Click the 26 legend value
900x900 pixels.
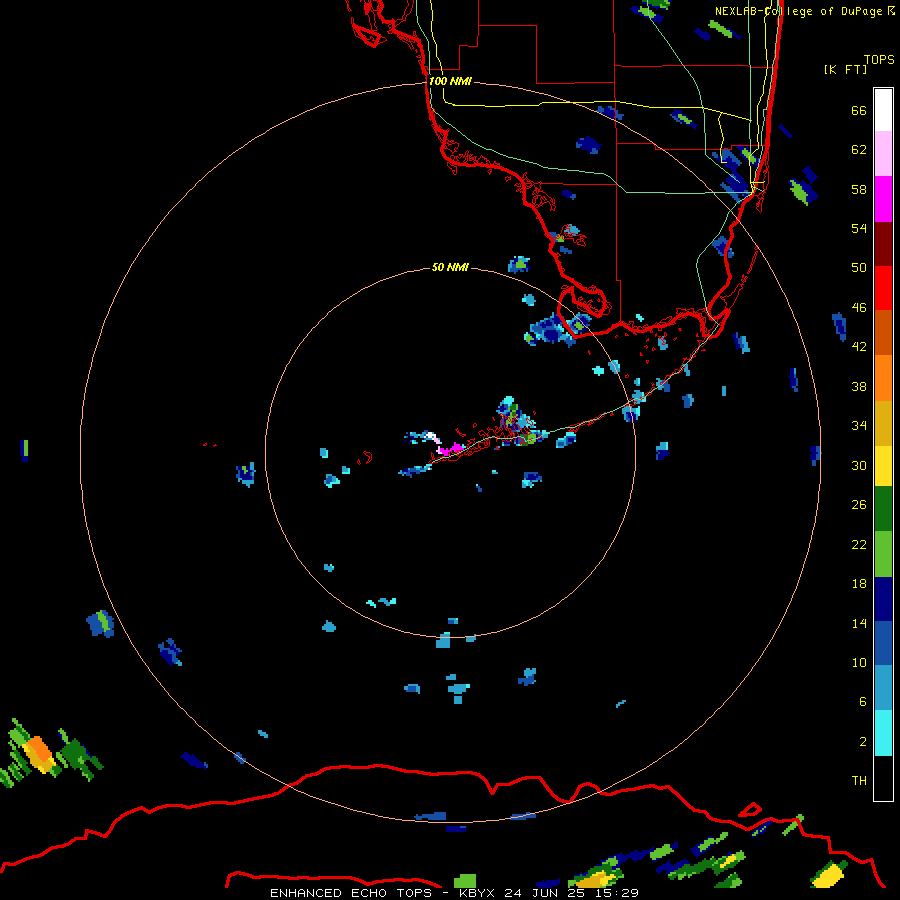click(859, 505)
